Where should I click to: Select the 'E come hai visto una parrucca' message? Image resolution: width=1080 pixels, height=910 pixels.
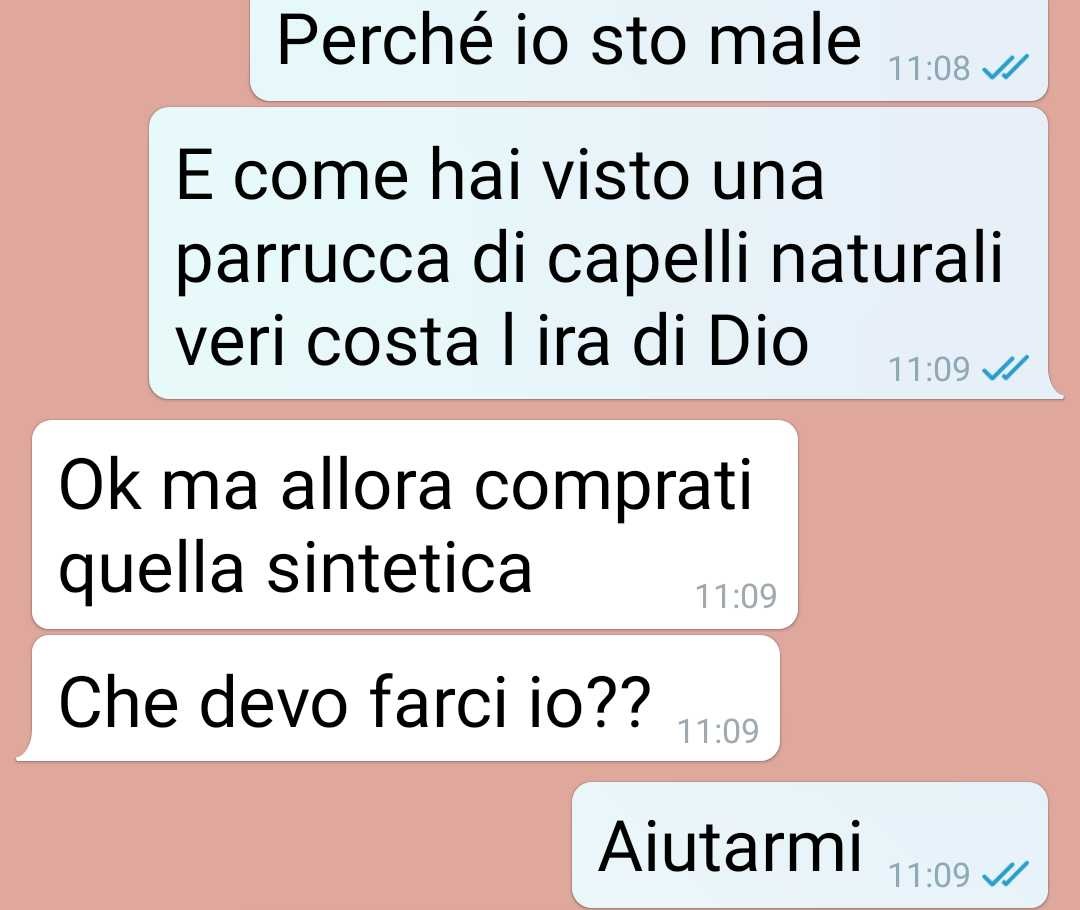click(599, 253)
